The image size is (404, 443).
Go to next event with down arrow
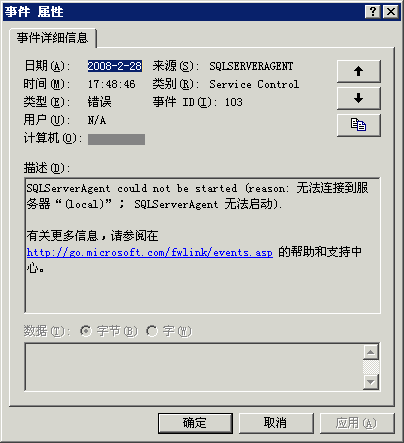coord(359,98)
